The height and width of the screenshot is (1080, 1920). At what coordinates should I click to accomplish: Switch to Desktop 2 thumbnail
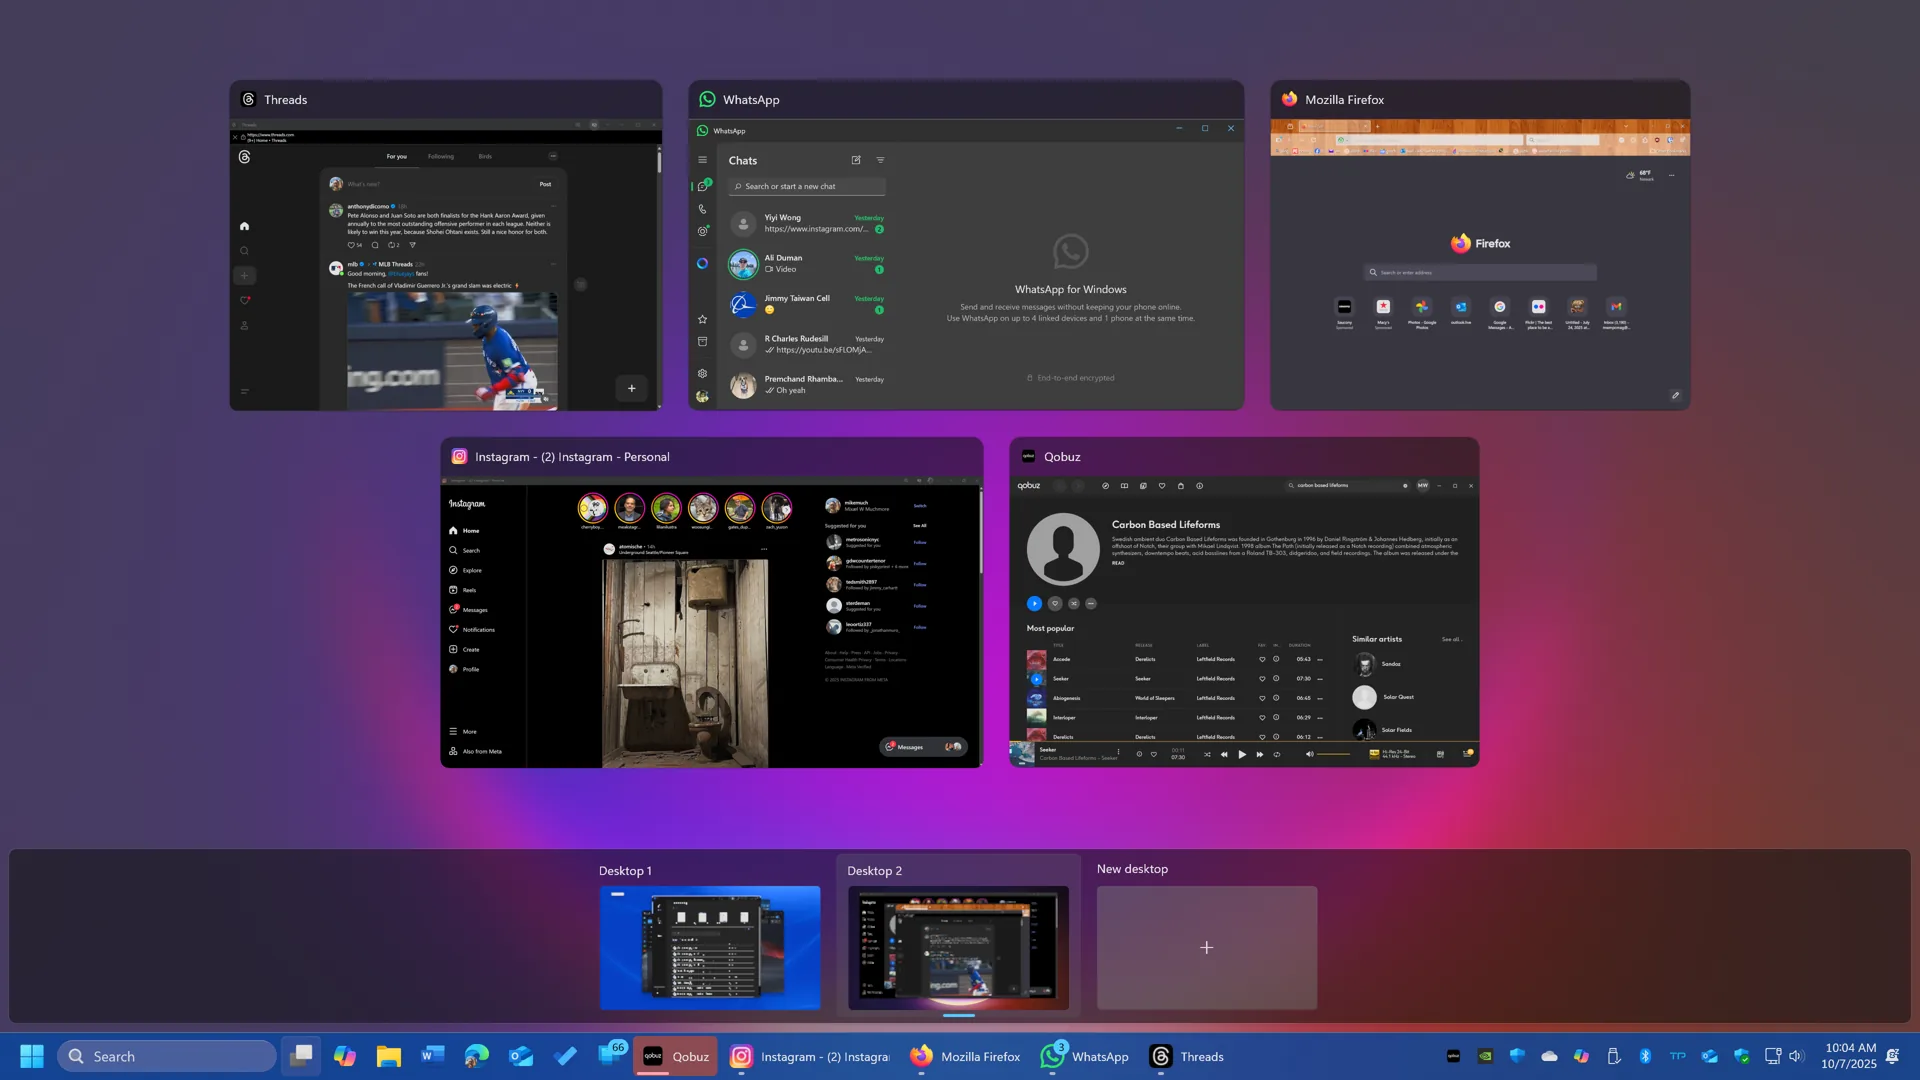(957, 947)
